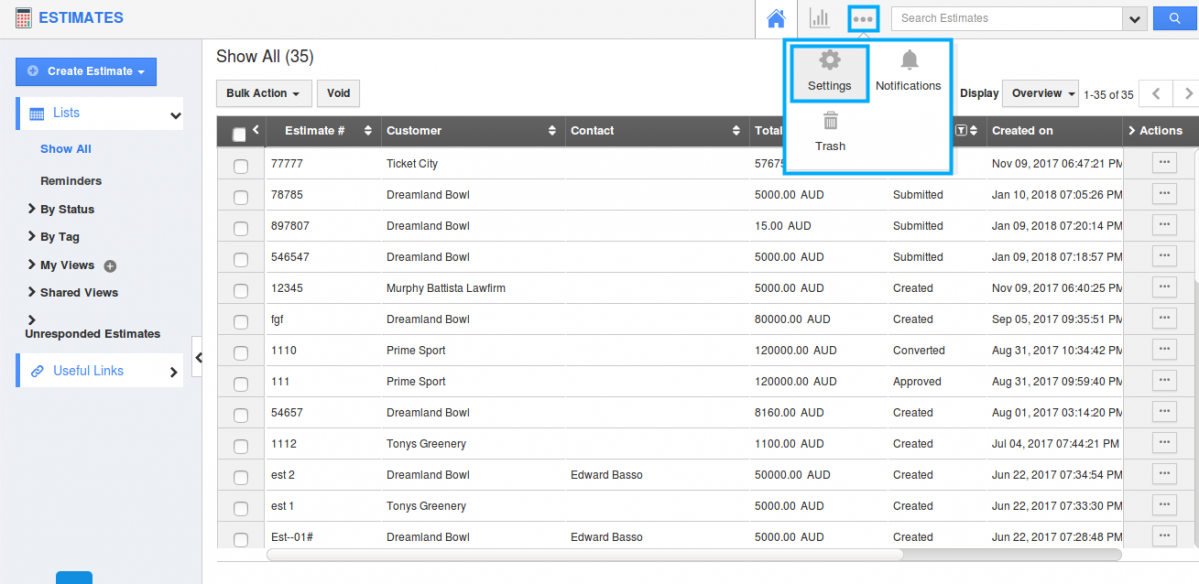Open actions menu for estimate 1112
The height and width of the screenshot is (584, 1199).
[1164, 443]
